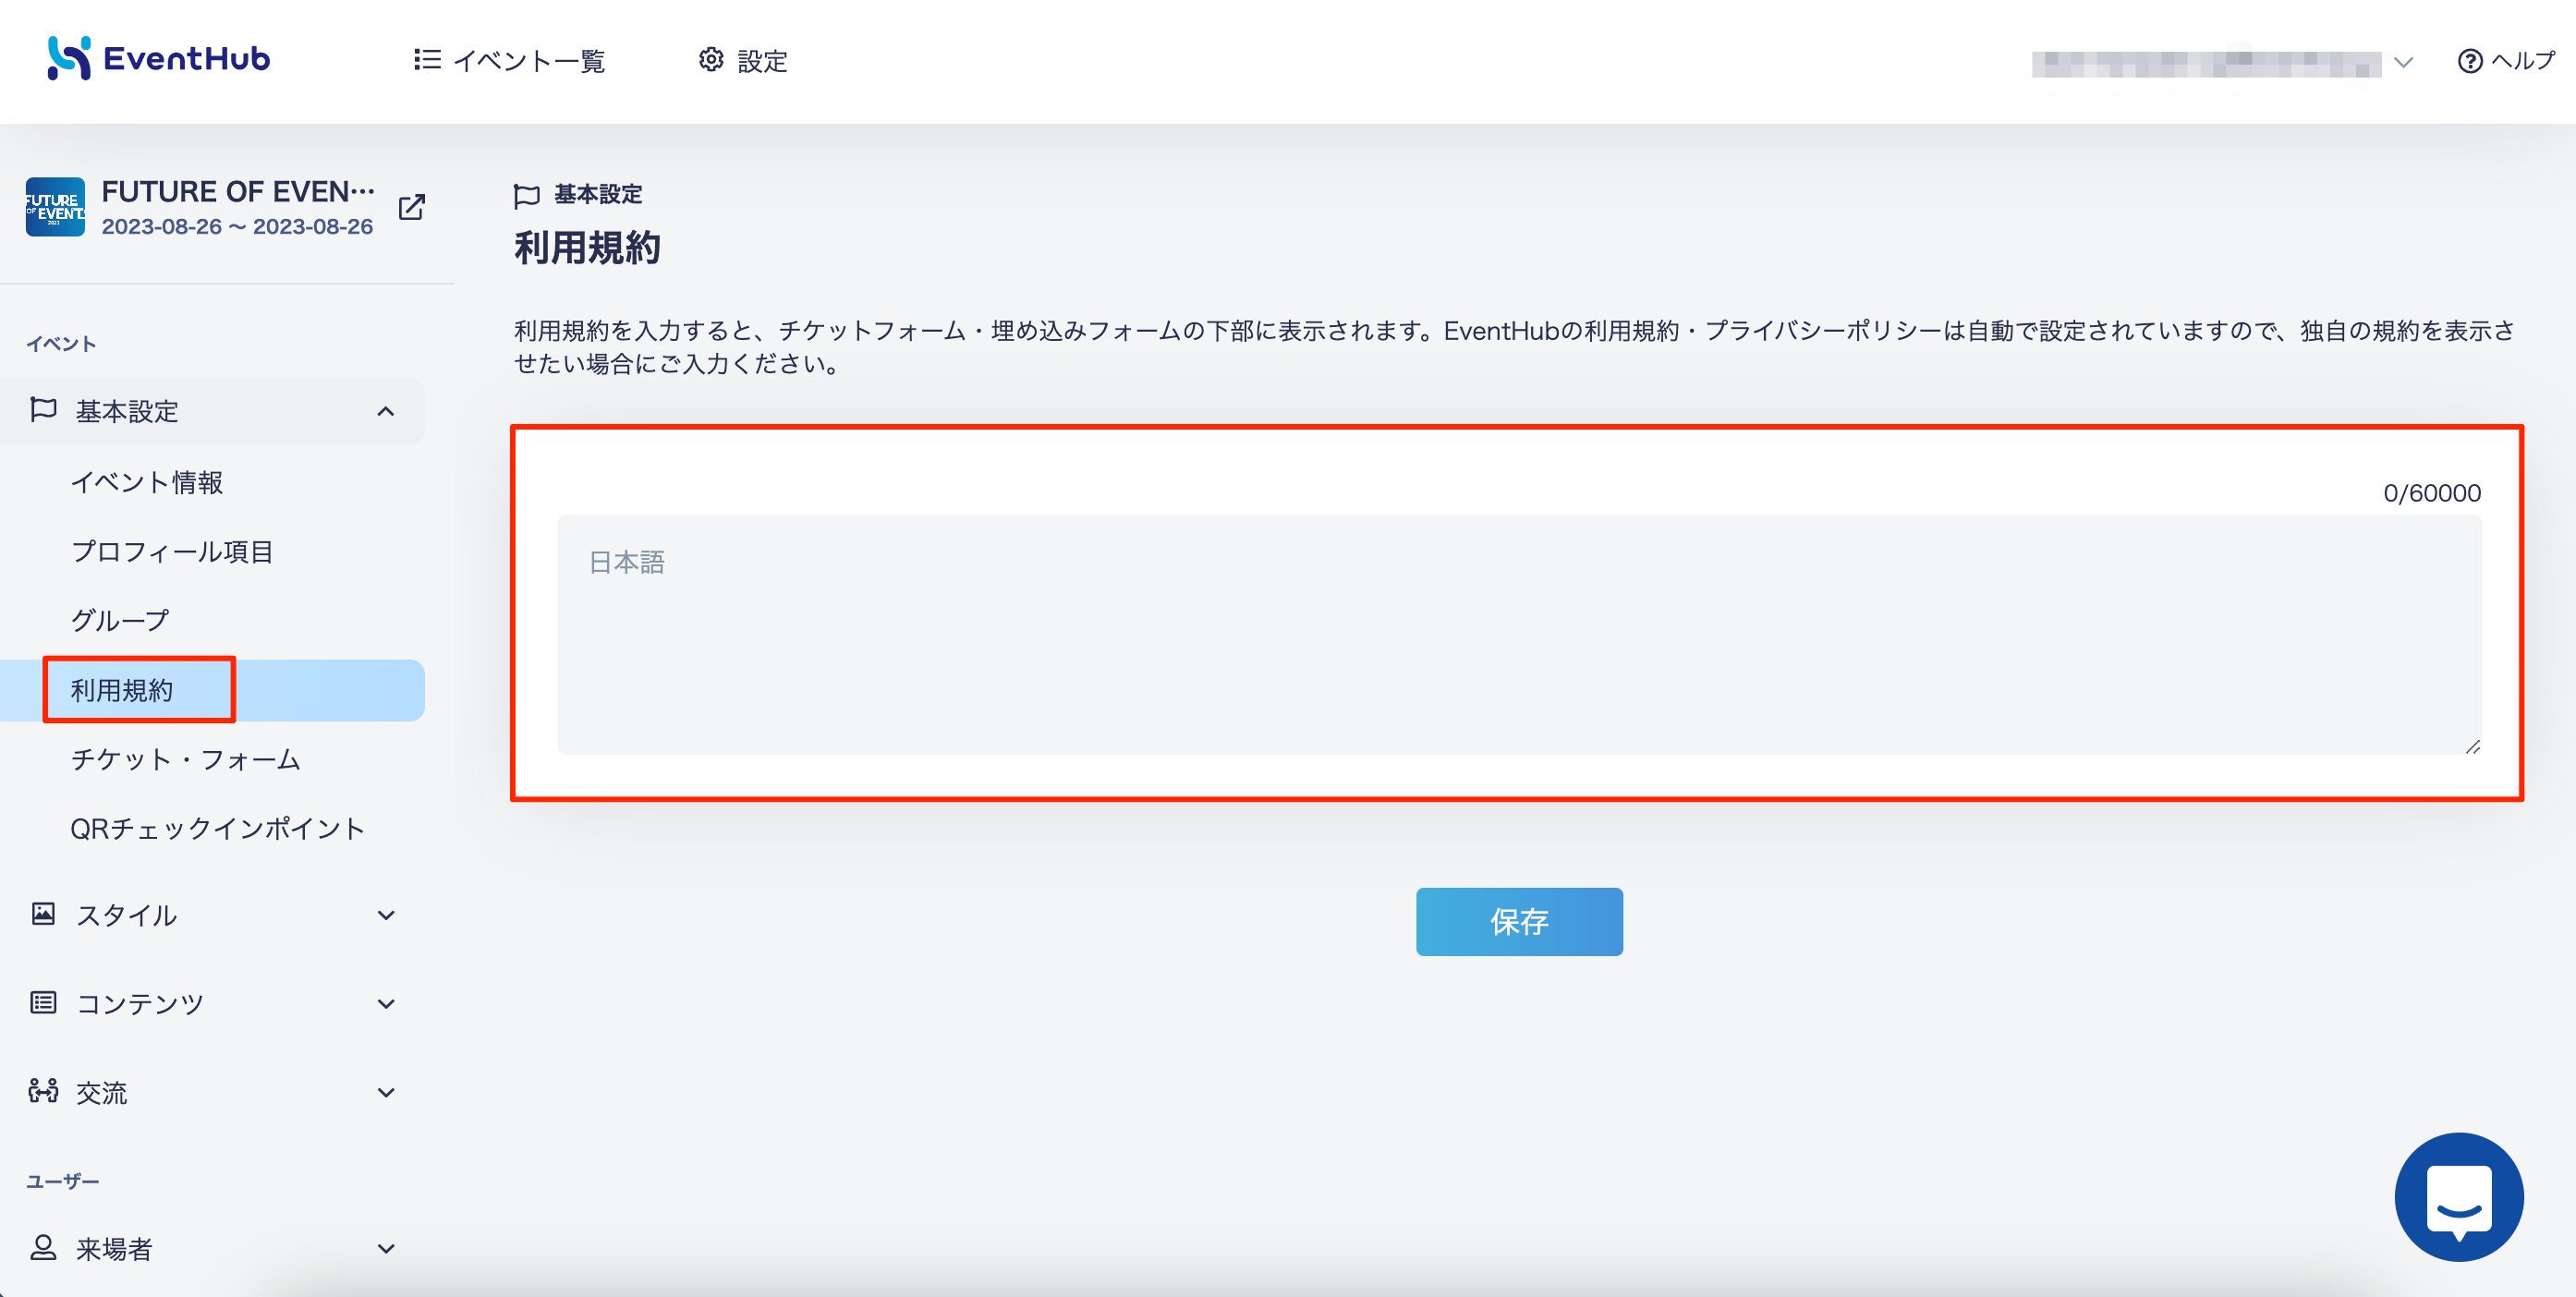Viewport: 2576px width, 1297px height.
Task: Click the イベント section label
Action: tap(61, 344)
